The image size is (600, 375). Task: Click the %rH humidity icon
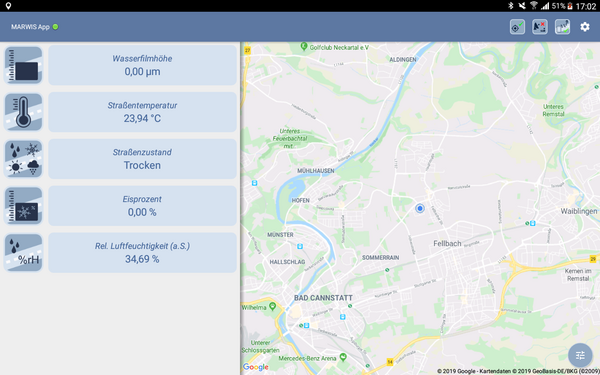tap(23, 253)
